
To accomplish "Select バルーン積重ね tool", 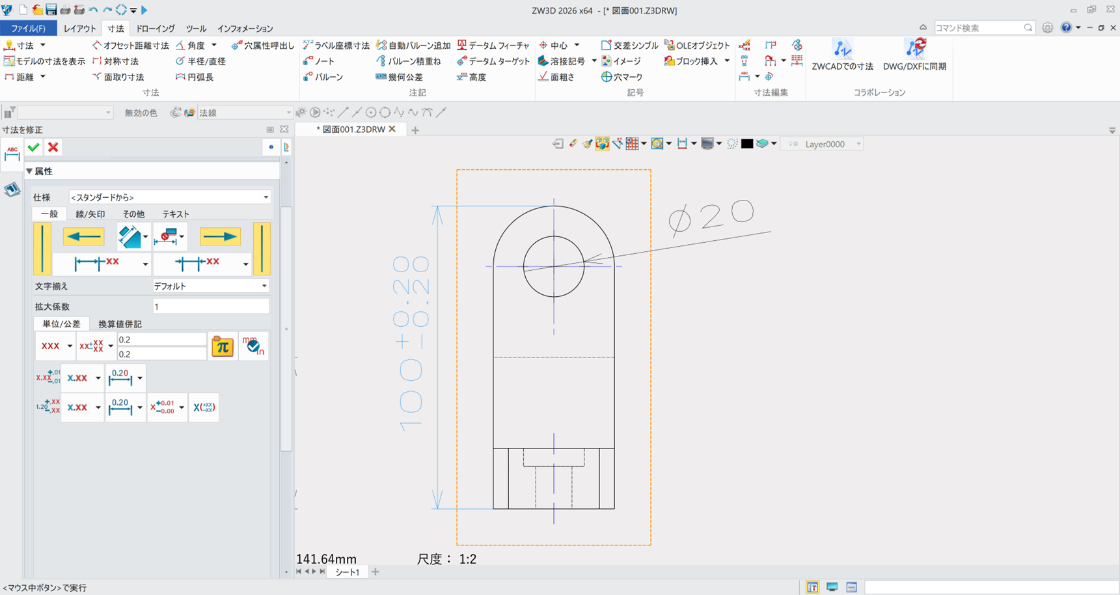I will click(409, 61).
